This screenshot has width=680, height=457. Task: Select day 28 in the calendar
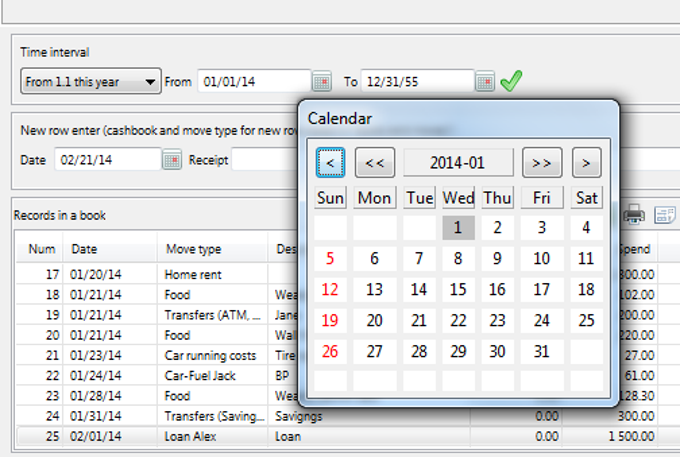(419, 352)
